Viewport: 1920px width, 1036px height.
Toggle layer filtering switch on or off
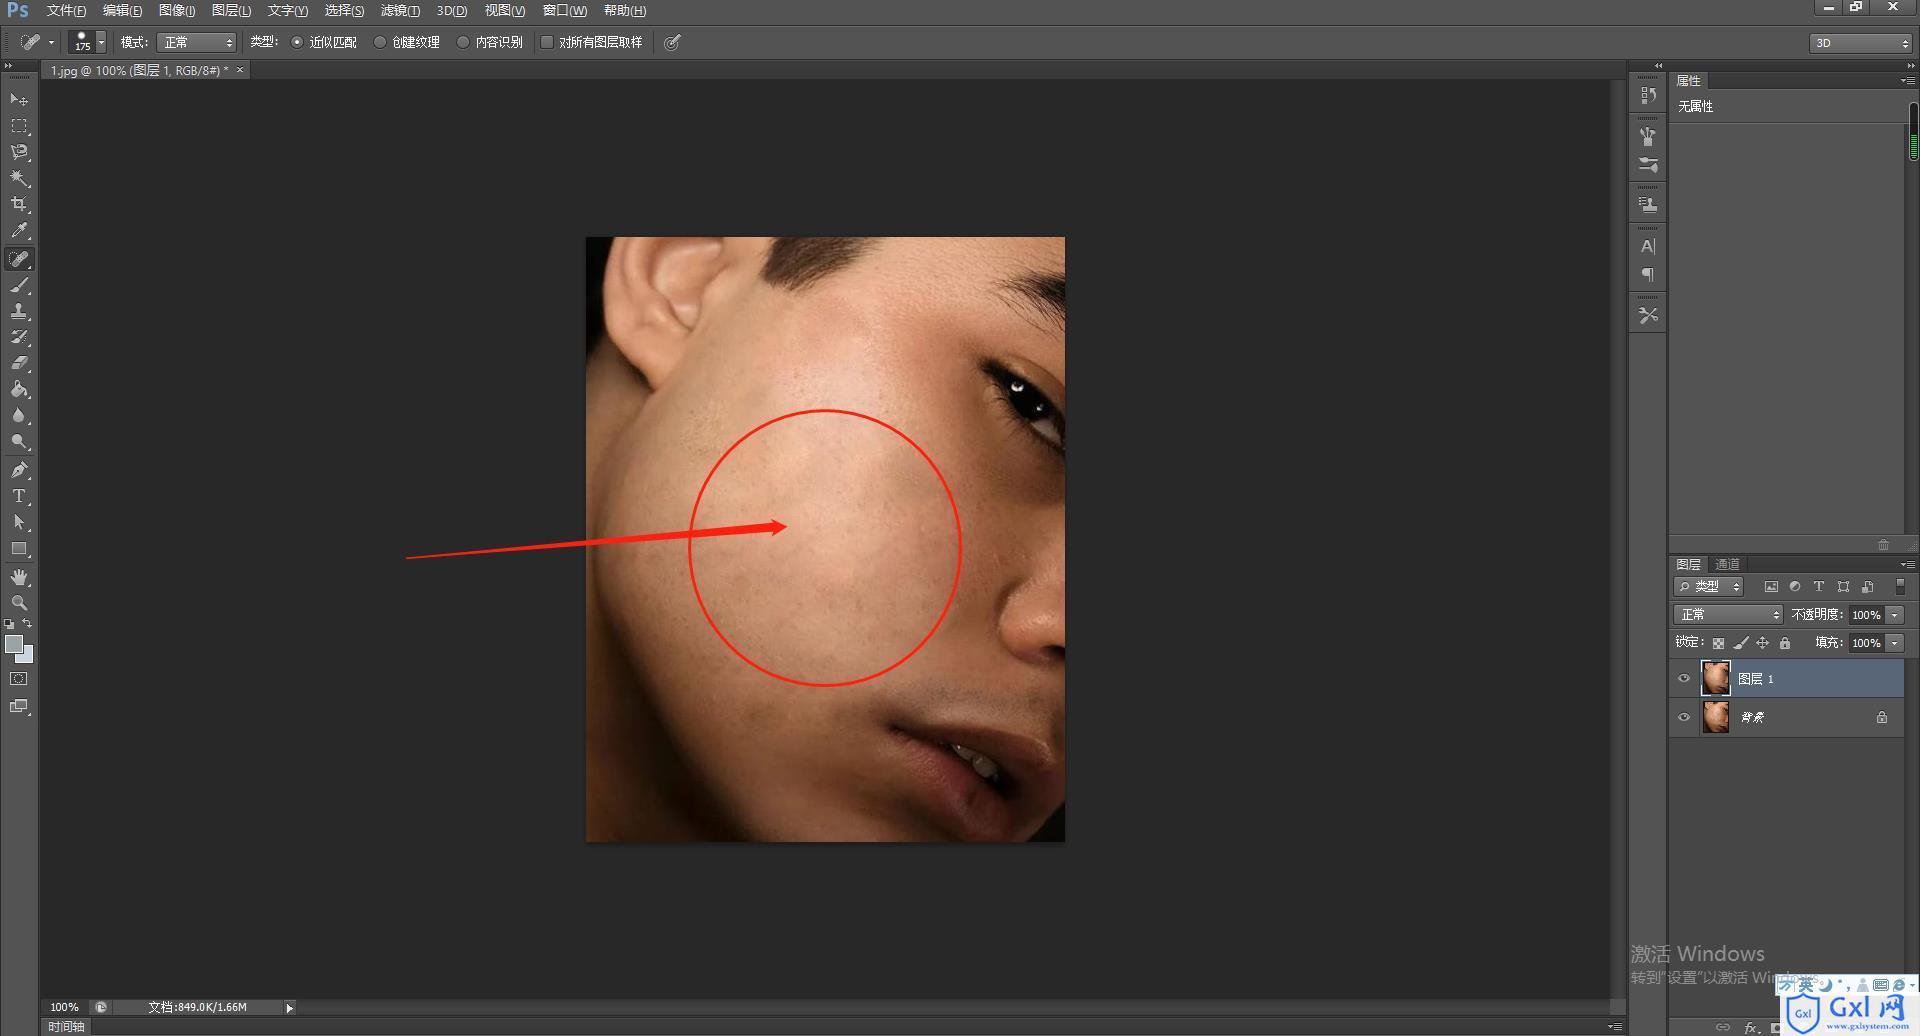click(x=1900, y=587)
